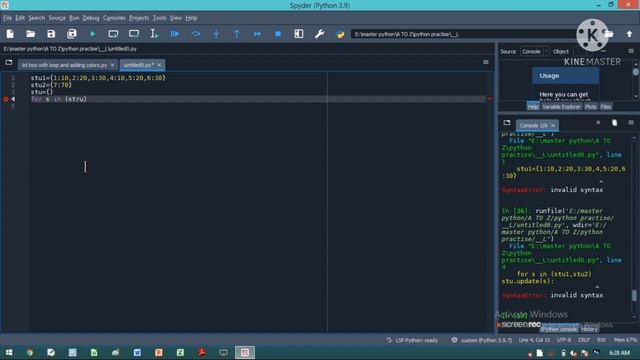The image size is (640, 360).
Task: Remove all variables via console icon
Action: click(614, 122)
